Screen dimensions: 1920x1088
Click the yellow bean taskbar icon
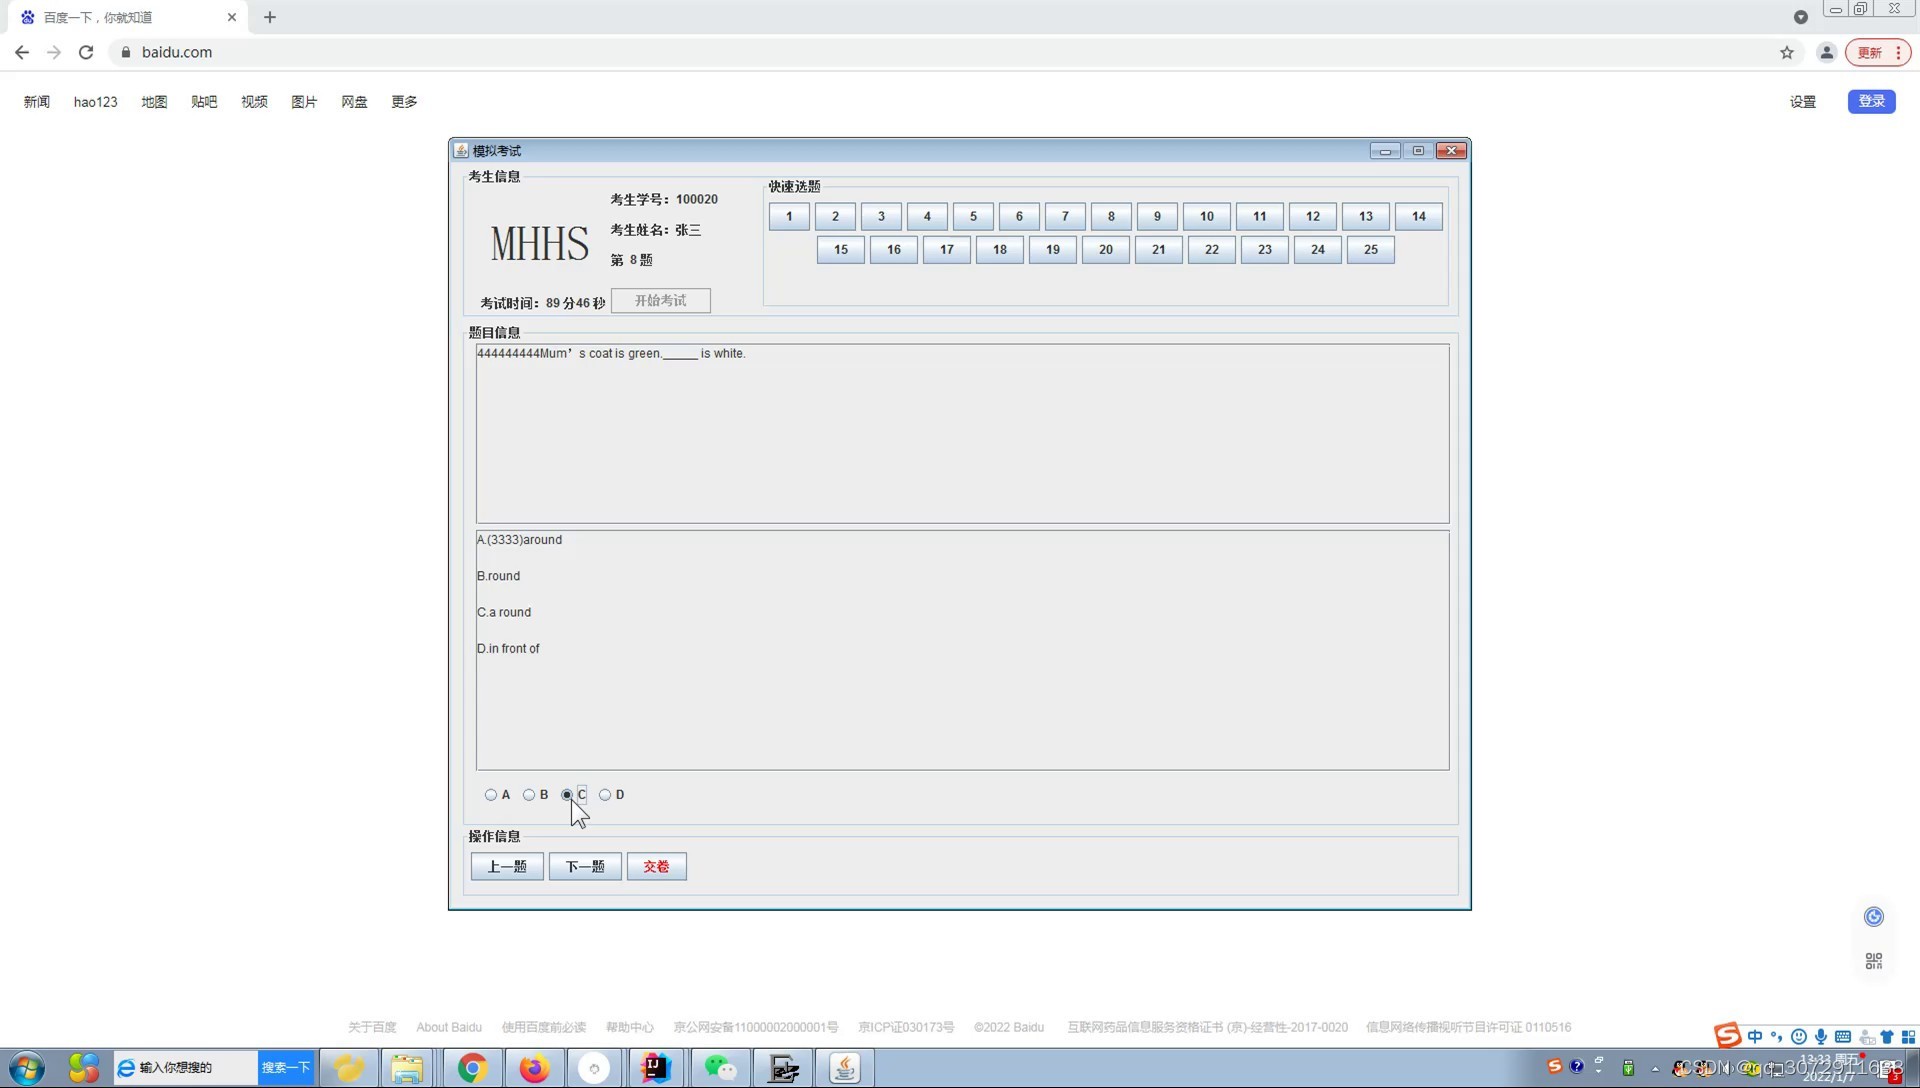(x=349, y=1068)
